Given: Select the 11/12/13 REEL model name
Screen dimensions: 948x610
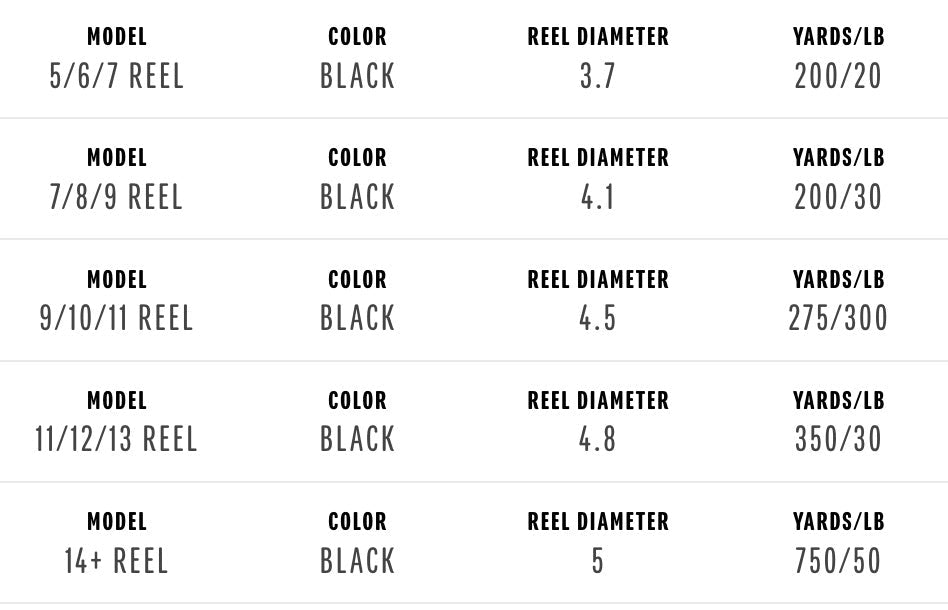Looking at the screenshot, I should pos(117,440).
